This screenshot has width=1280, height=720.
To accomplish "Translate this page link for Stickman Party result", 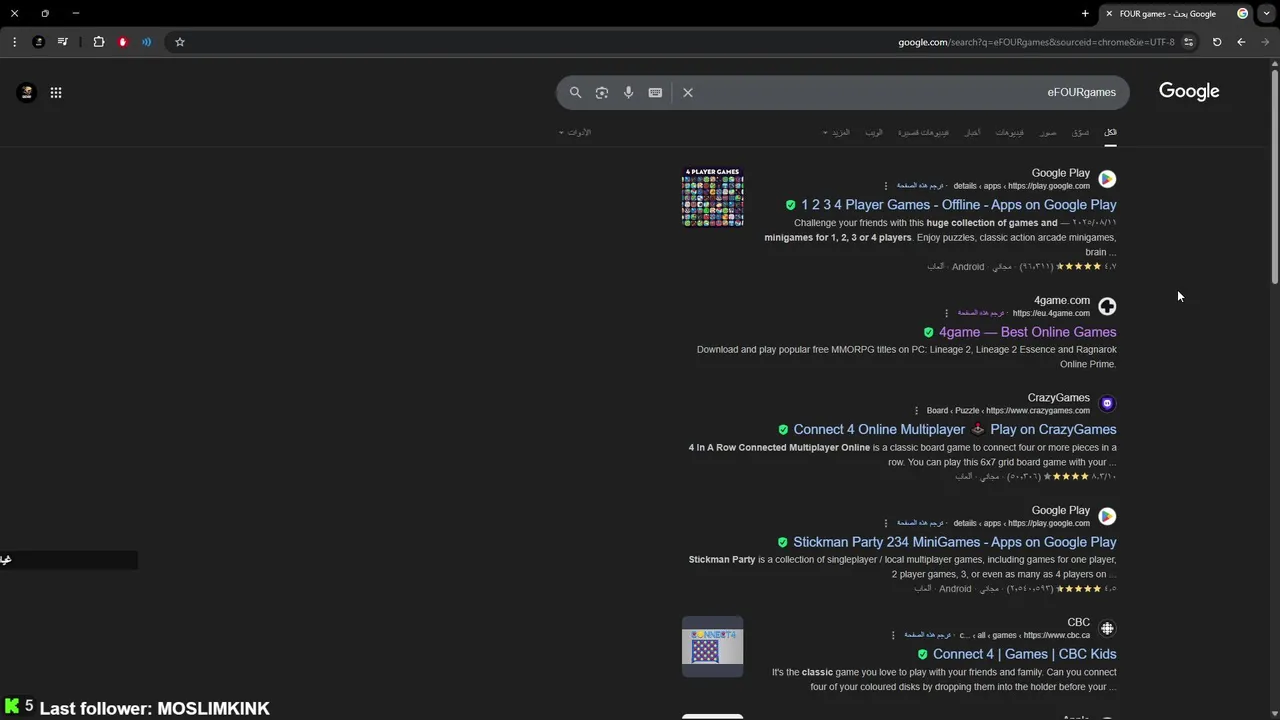I will point(920,523).
